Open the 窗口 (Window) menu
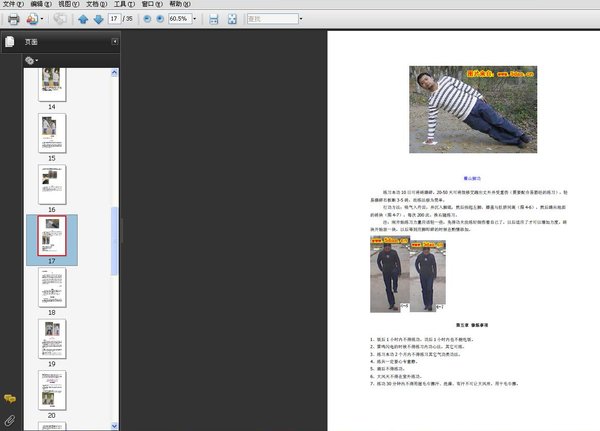Screen dimensions: 600x431 tap(152, 4)
